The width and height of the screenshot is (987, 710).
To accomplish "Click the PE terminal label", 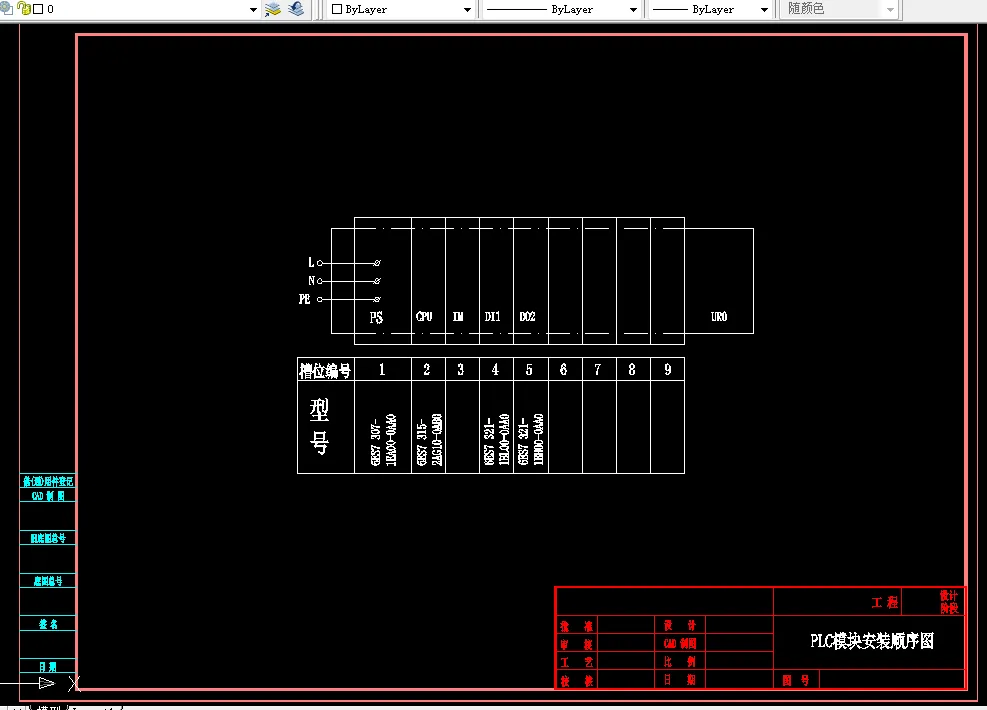I will click(305, 299).
